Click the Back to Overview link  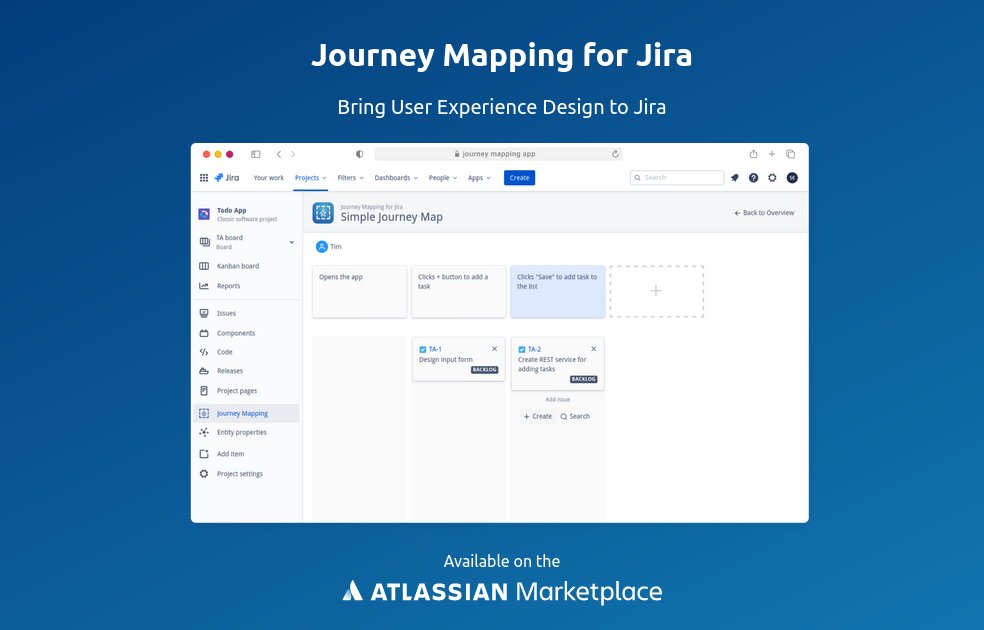pos(764,213)
